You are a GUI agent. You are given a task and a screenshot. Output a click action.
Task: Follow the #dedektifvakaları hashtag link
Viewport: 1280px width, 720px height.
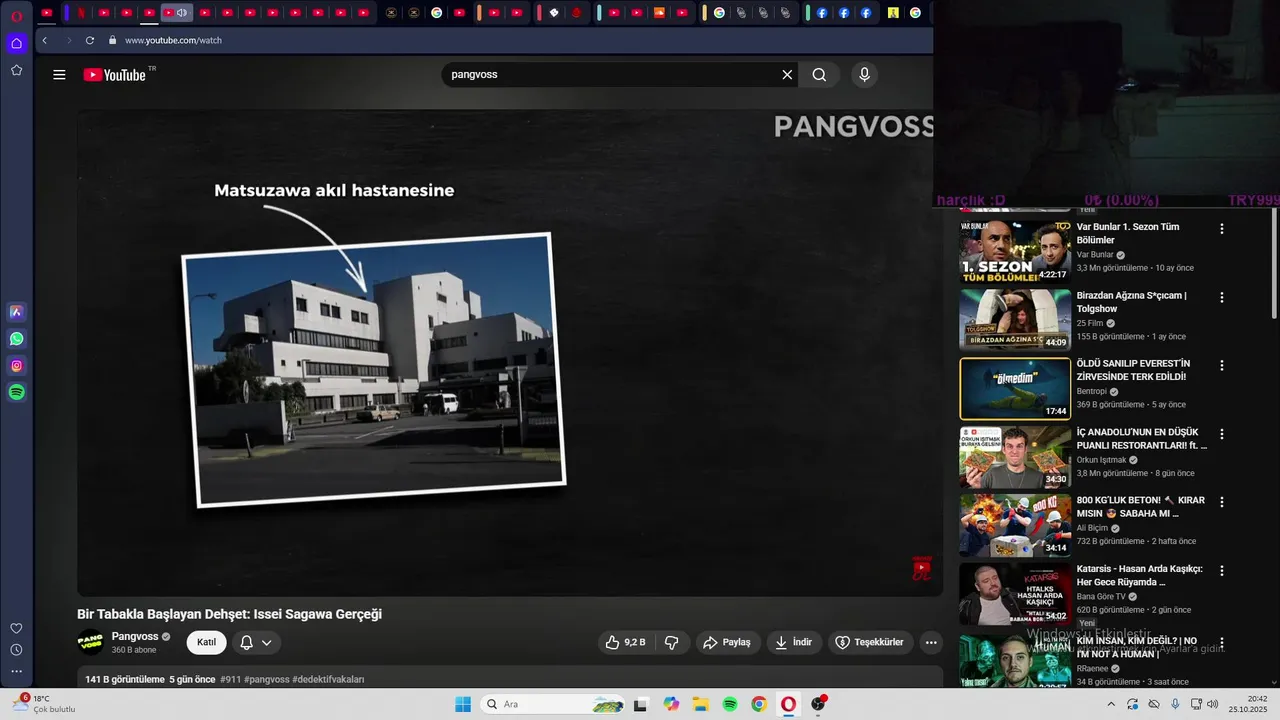pyautogui.click(x=328, y=680)
